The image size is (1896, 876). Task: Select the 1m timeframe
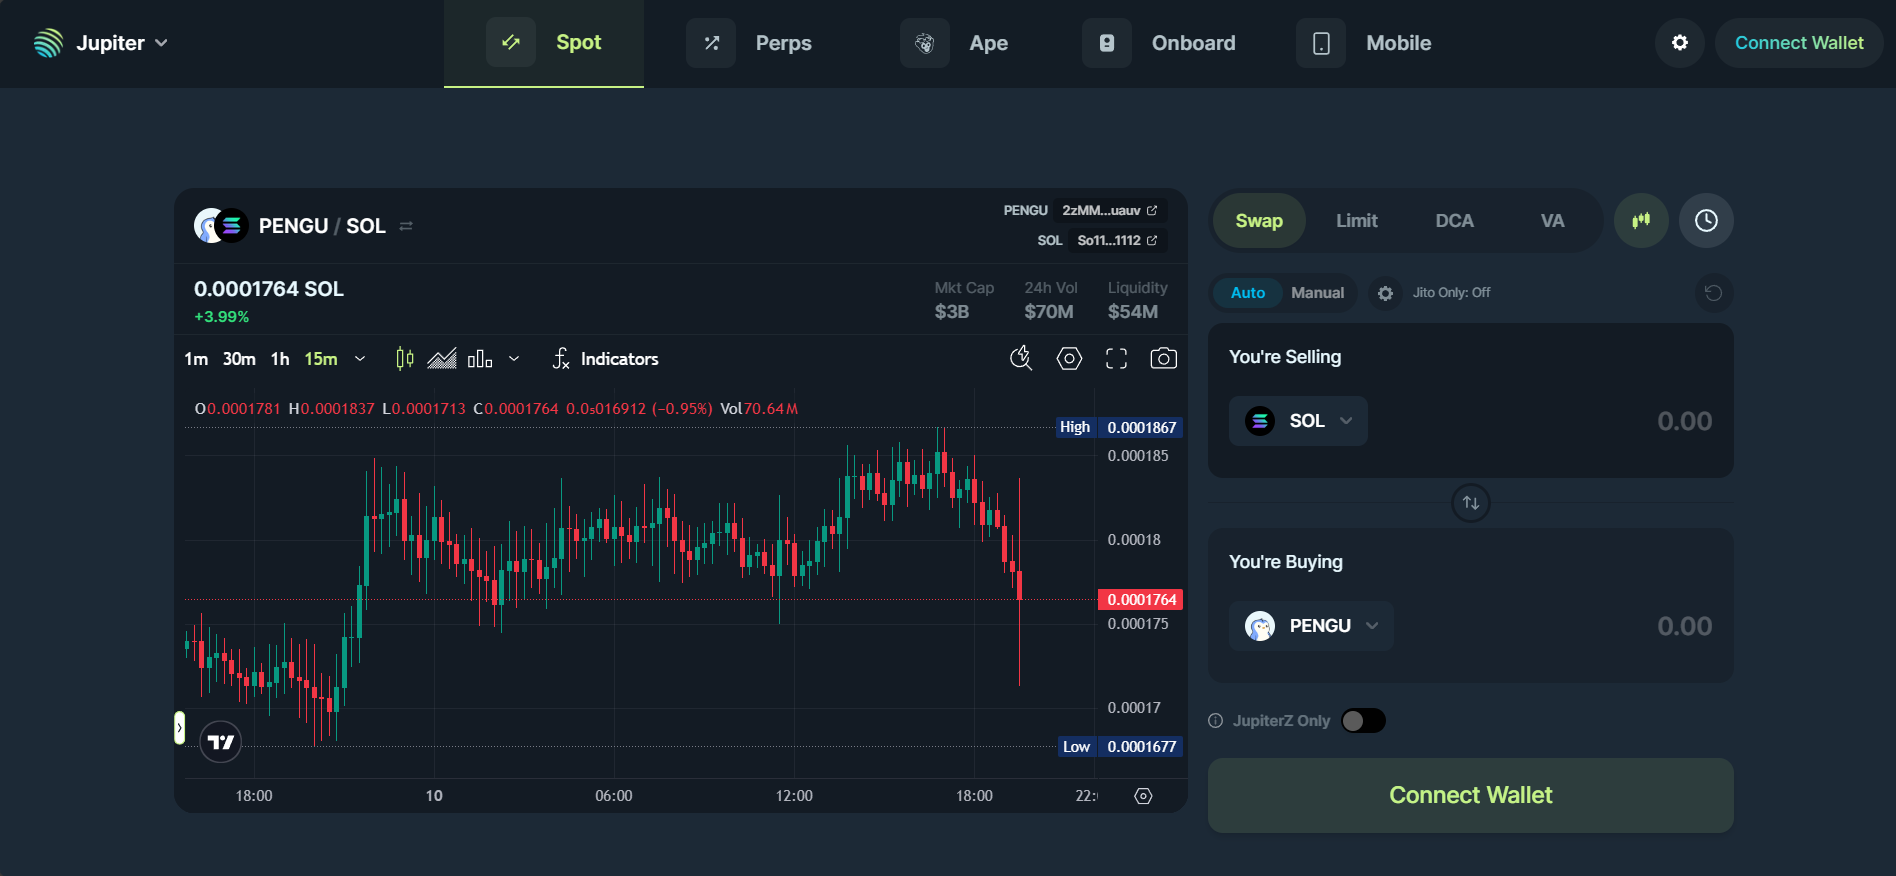click(196, 359)
